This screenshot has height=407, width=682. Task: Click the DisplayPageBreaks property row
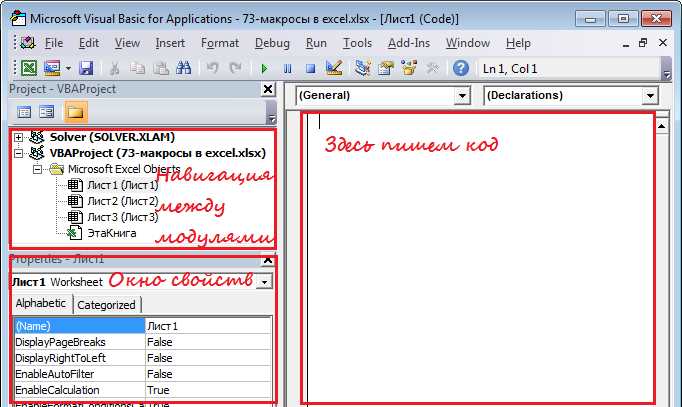coord(143,342)
